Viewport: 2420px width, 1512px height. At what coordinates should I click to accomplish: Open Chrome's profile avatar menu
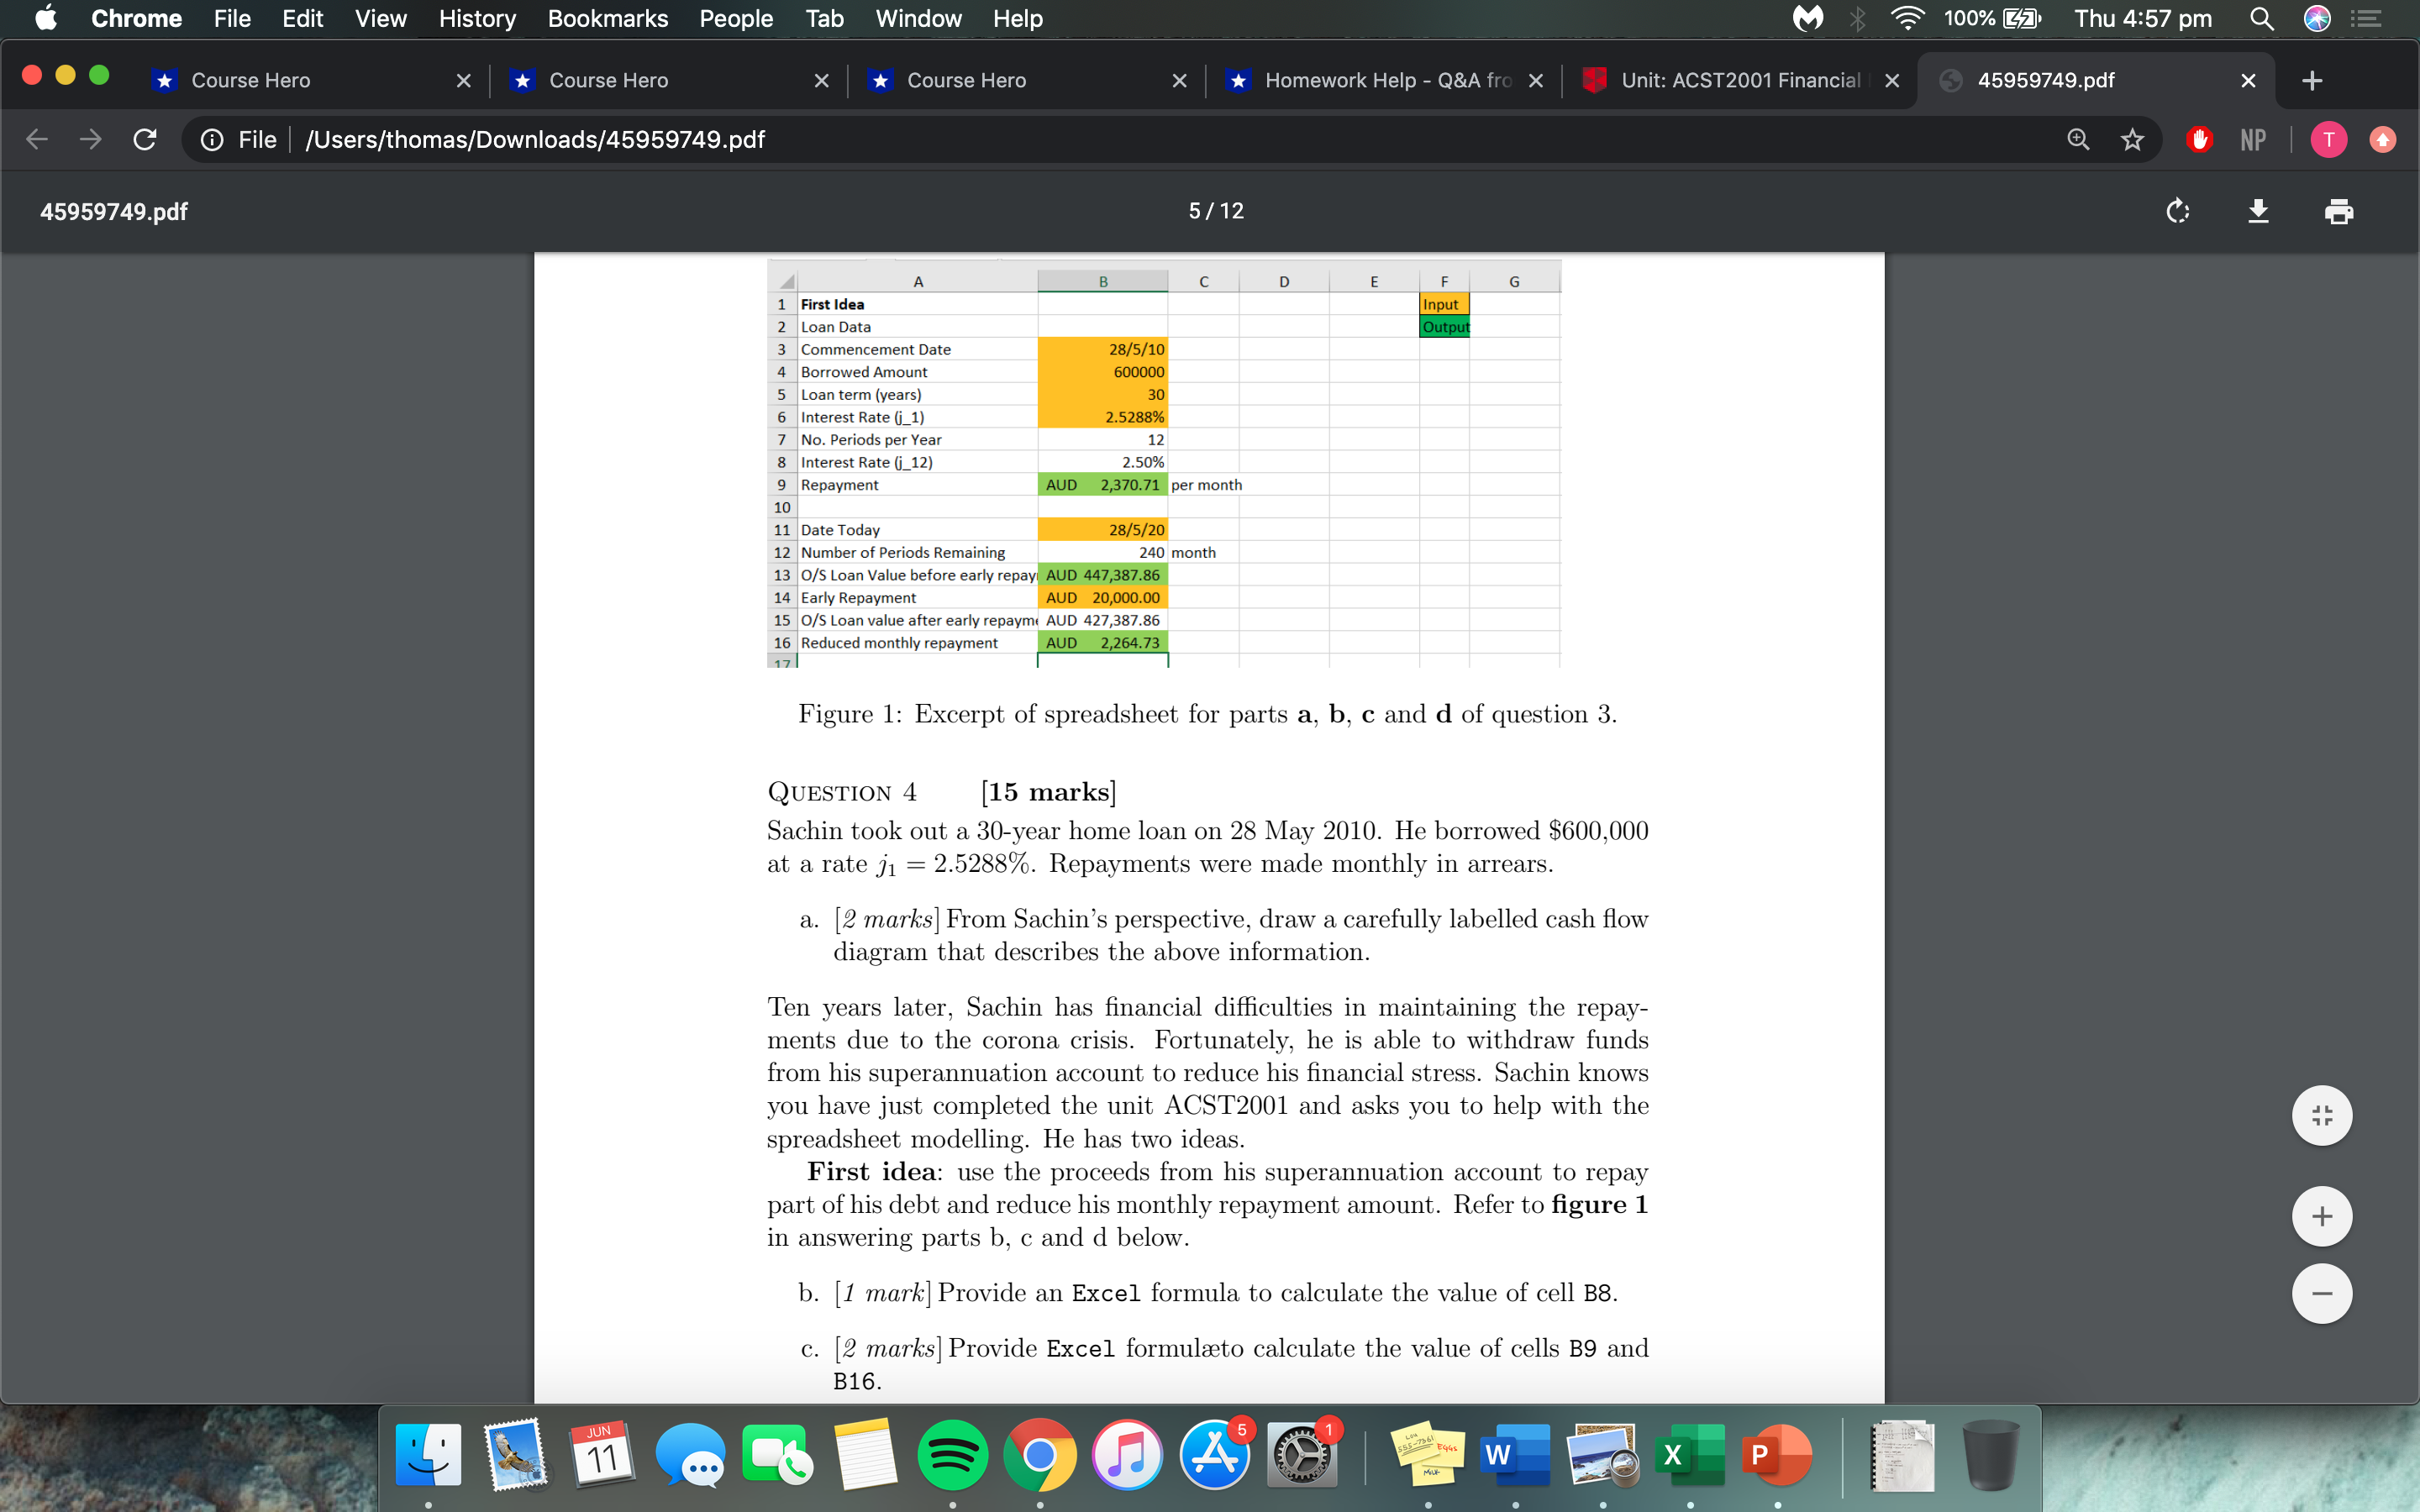2327,139
